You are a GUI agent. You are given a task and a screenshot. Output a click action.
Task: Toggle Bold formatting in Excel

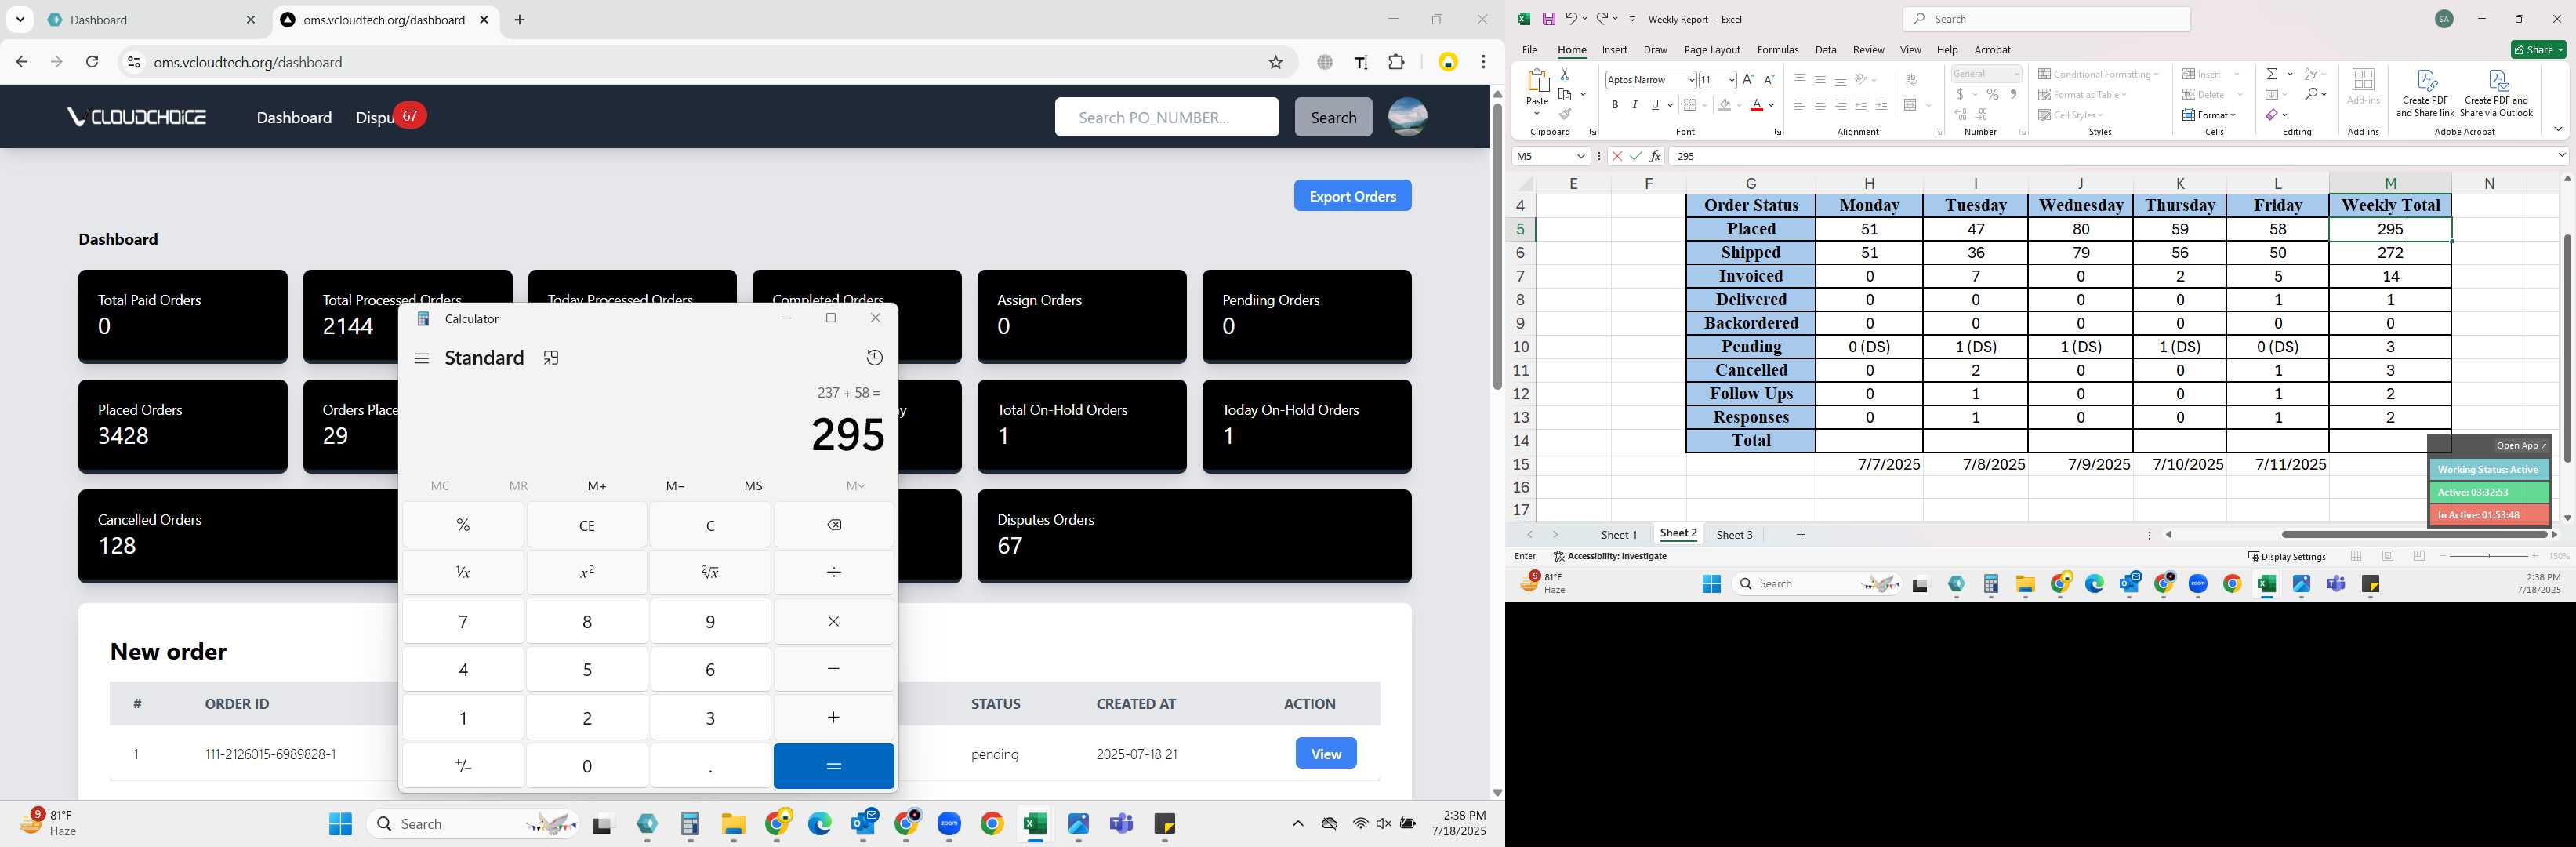tap(1614, 105)
